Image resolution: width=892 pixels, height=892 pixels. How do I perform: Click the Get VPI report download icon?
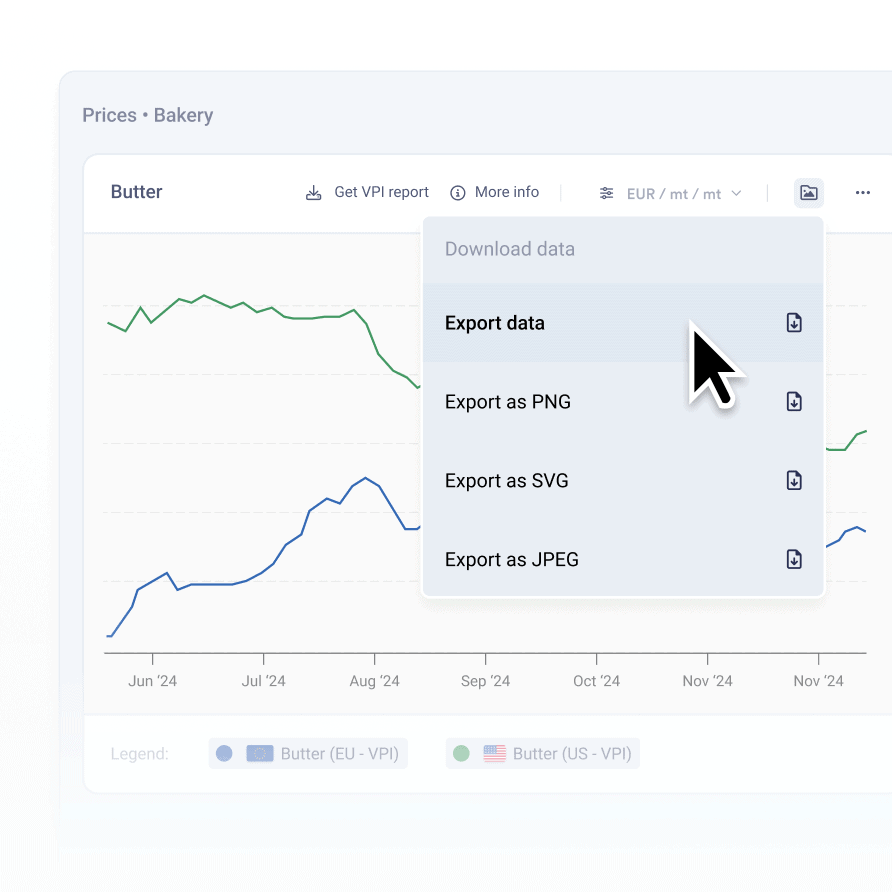click(313, 193)
